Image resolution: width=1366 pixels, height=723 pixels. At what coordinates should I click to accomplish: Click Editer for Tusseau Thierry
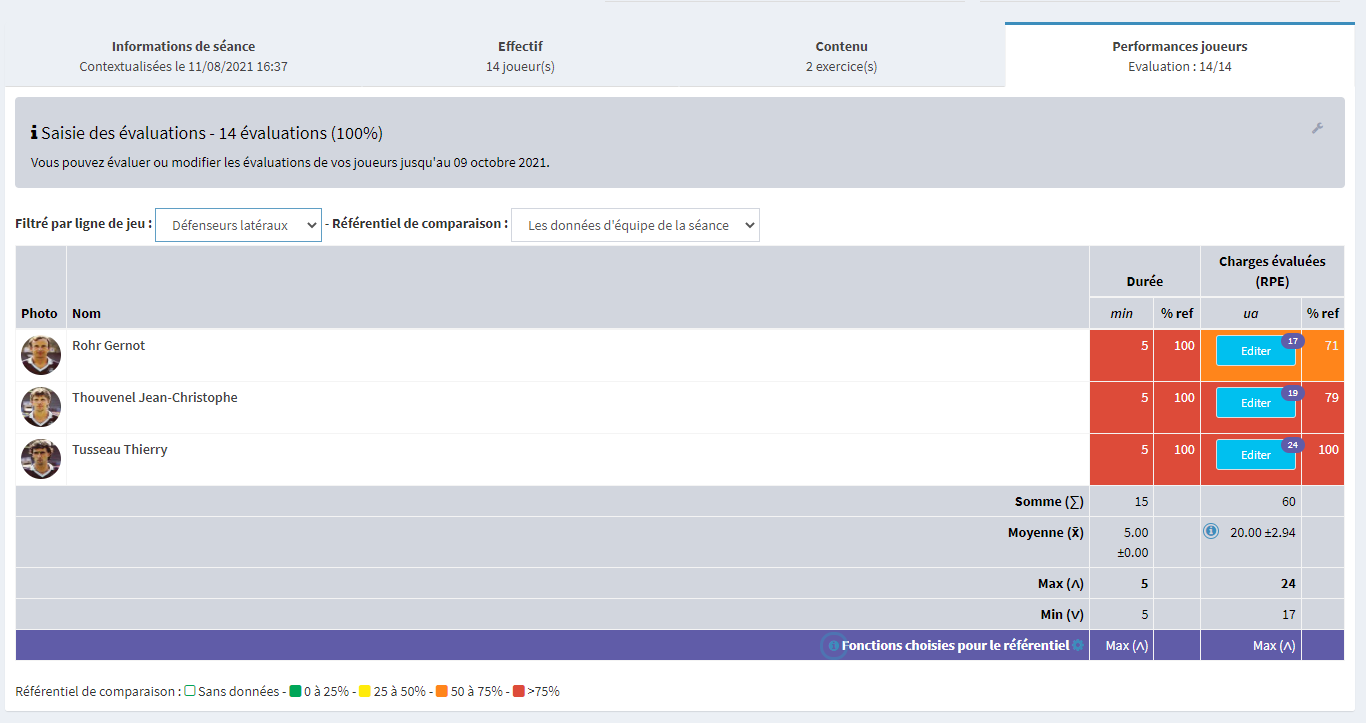click(1255, 455)
